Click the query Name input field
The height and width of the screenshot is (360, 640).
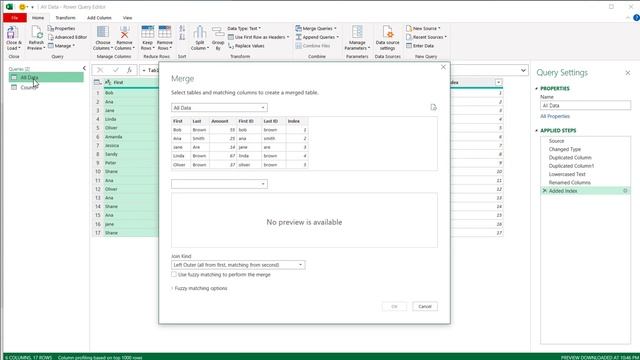[585, 105]
